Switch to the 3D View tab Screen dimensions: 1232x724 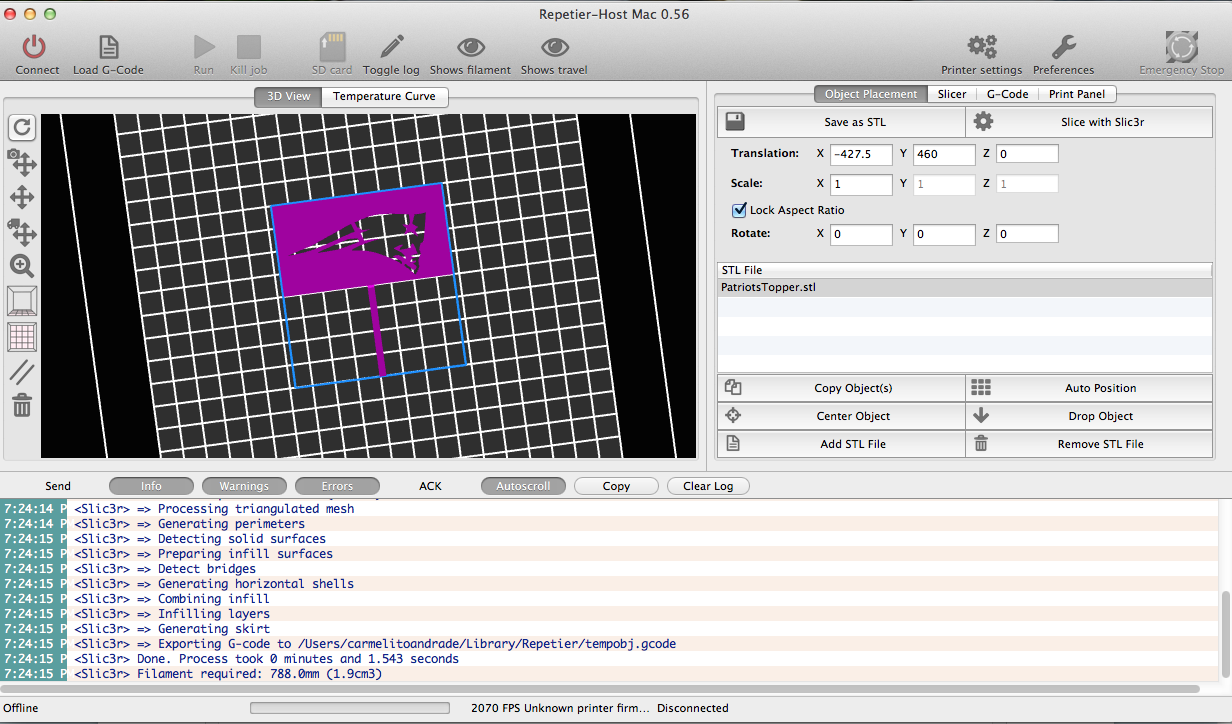coord(288,97)
